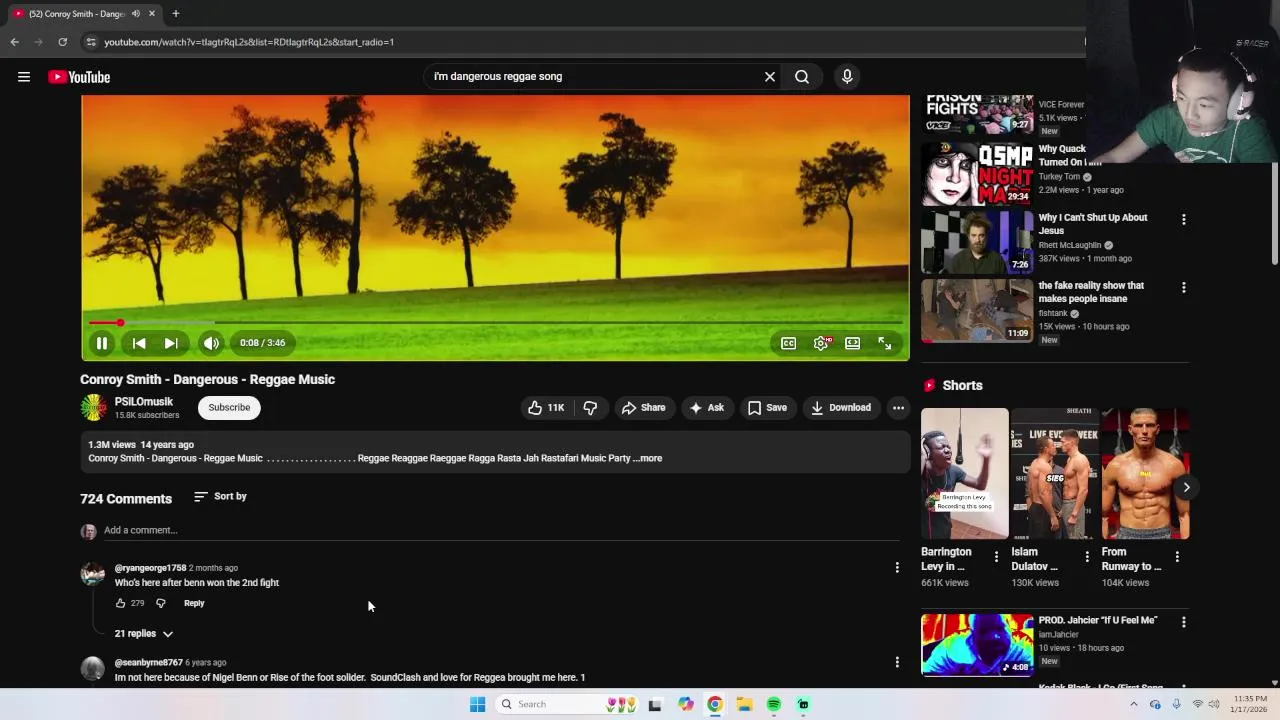Open Copilot from the taskbar
This screenshot has height=720, width=1280.
tap(685, 704)
